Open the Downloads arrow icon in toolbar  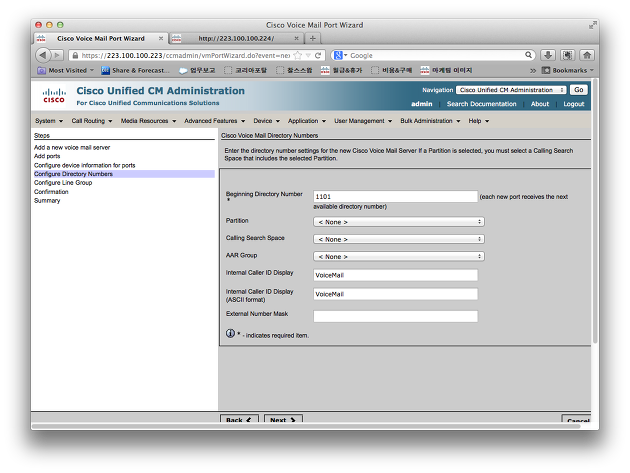(x=548, y=55)
